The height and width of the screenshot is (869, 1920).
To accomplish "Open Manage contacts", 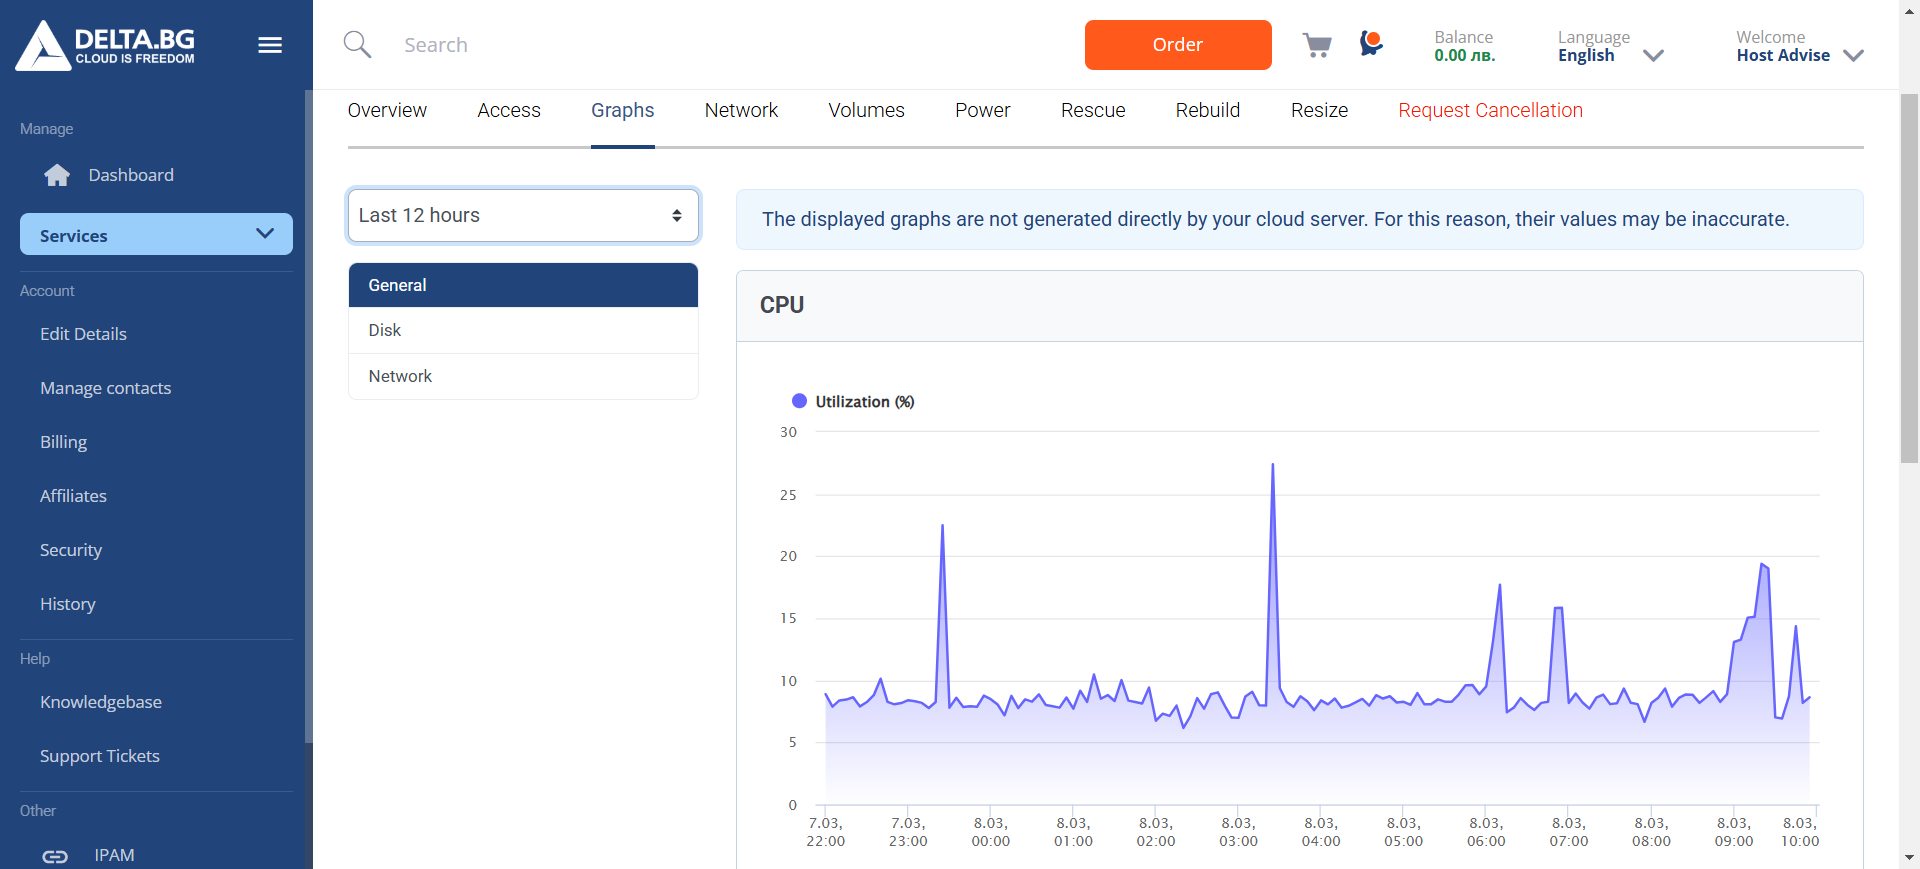I will pyautogui.click(x=105, y=388).
